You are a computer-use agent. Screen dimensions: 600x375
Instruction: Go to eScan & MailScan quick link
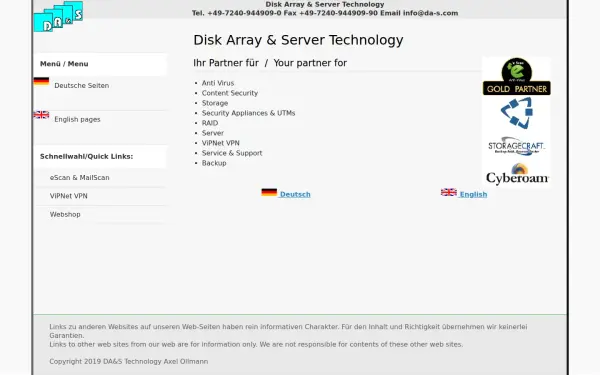click(80, 178)
